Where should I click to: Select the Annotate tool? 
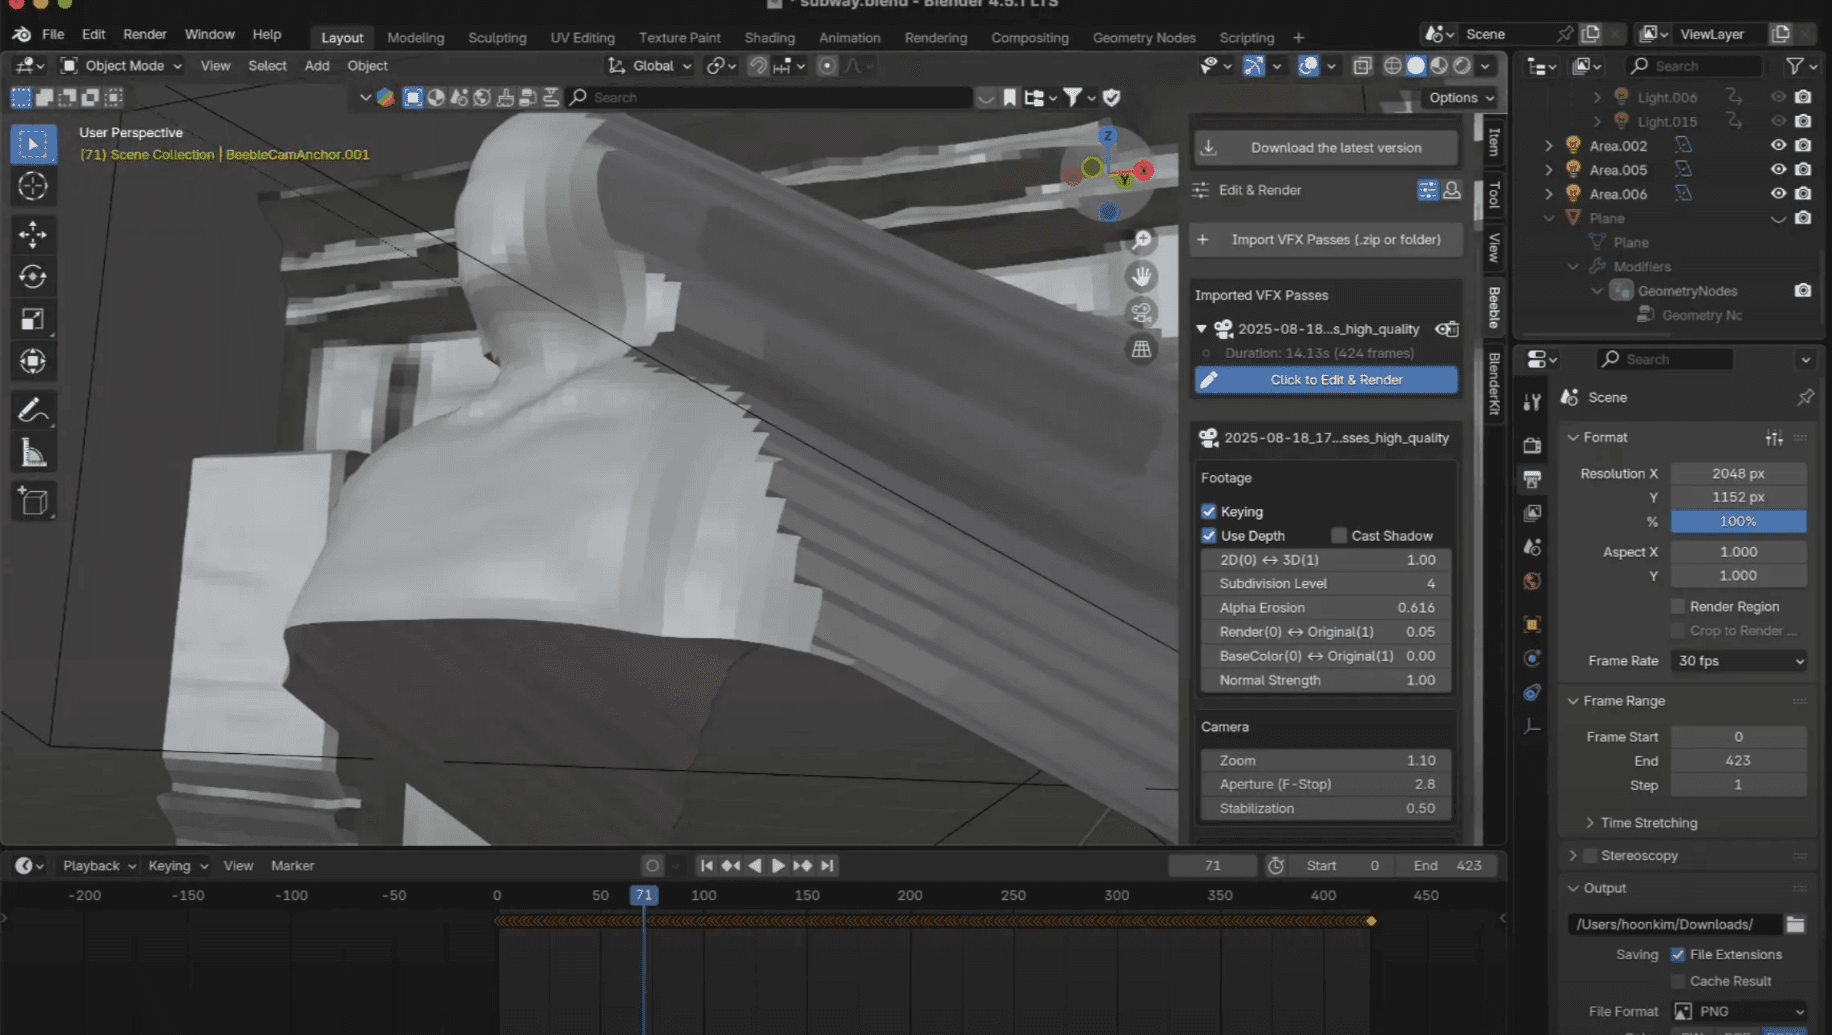[33, 409]
